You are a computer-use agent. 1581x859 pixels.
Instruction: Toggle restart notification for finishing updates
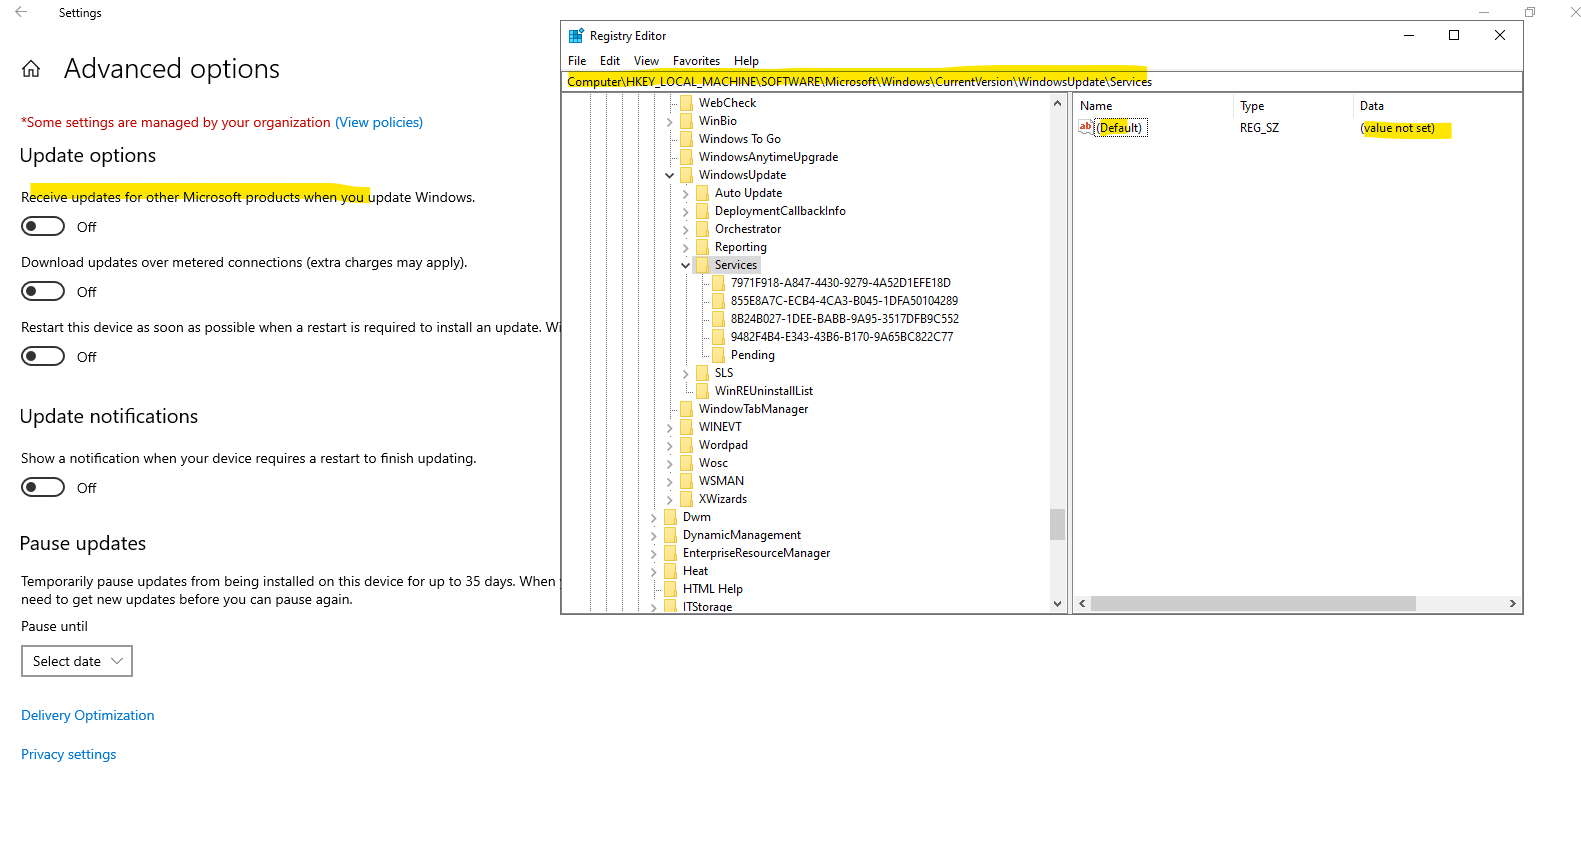click(43, 488)
